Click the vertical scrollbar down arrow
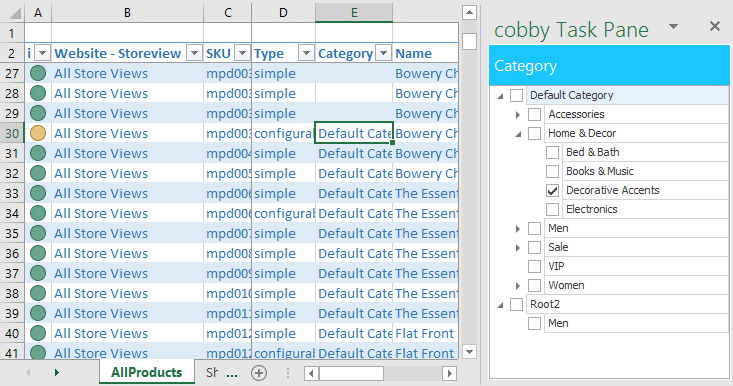Viewport: 733px width, 386px height. pos(469,351)
